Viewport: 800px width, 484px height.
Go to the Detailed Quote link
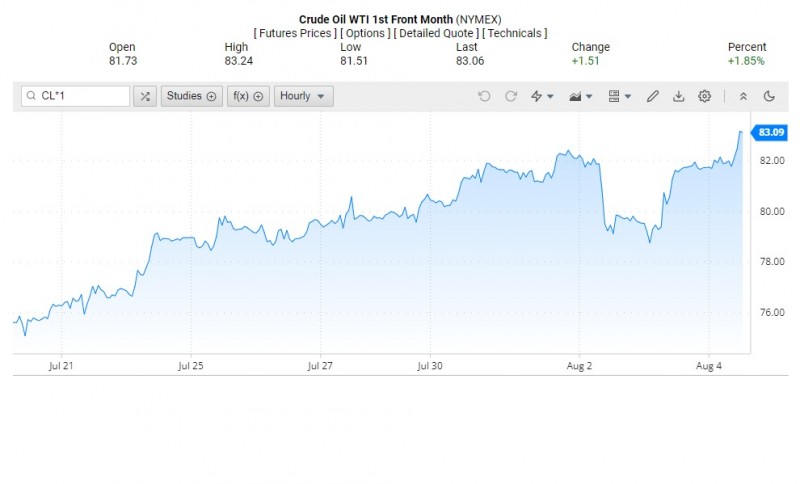click(435, 33)
